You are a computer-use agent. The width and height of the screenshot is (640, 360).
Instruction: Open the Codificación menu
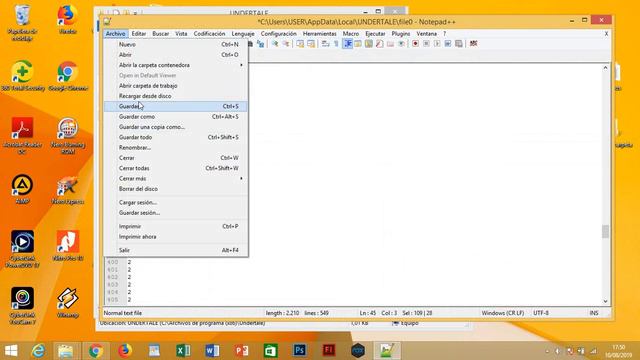pyautogui.click(x=209, y=33)
